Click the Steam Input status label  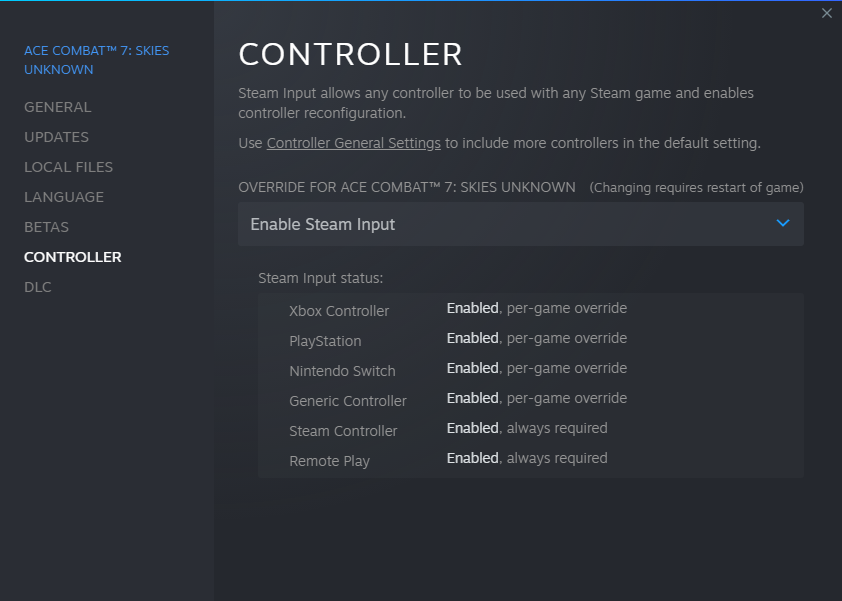[320, 278]
